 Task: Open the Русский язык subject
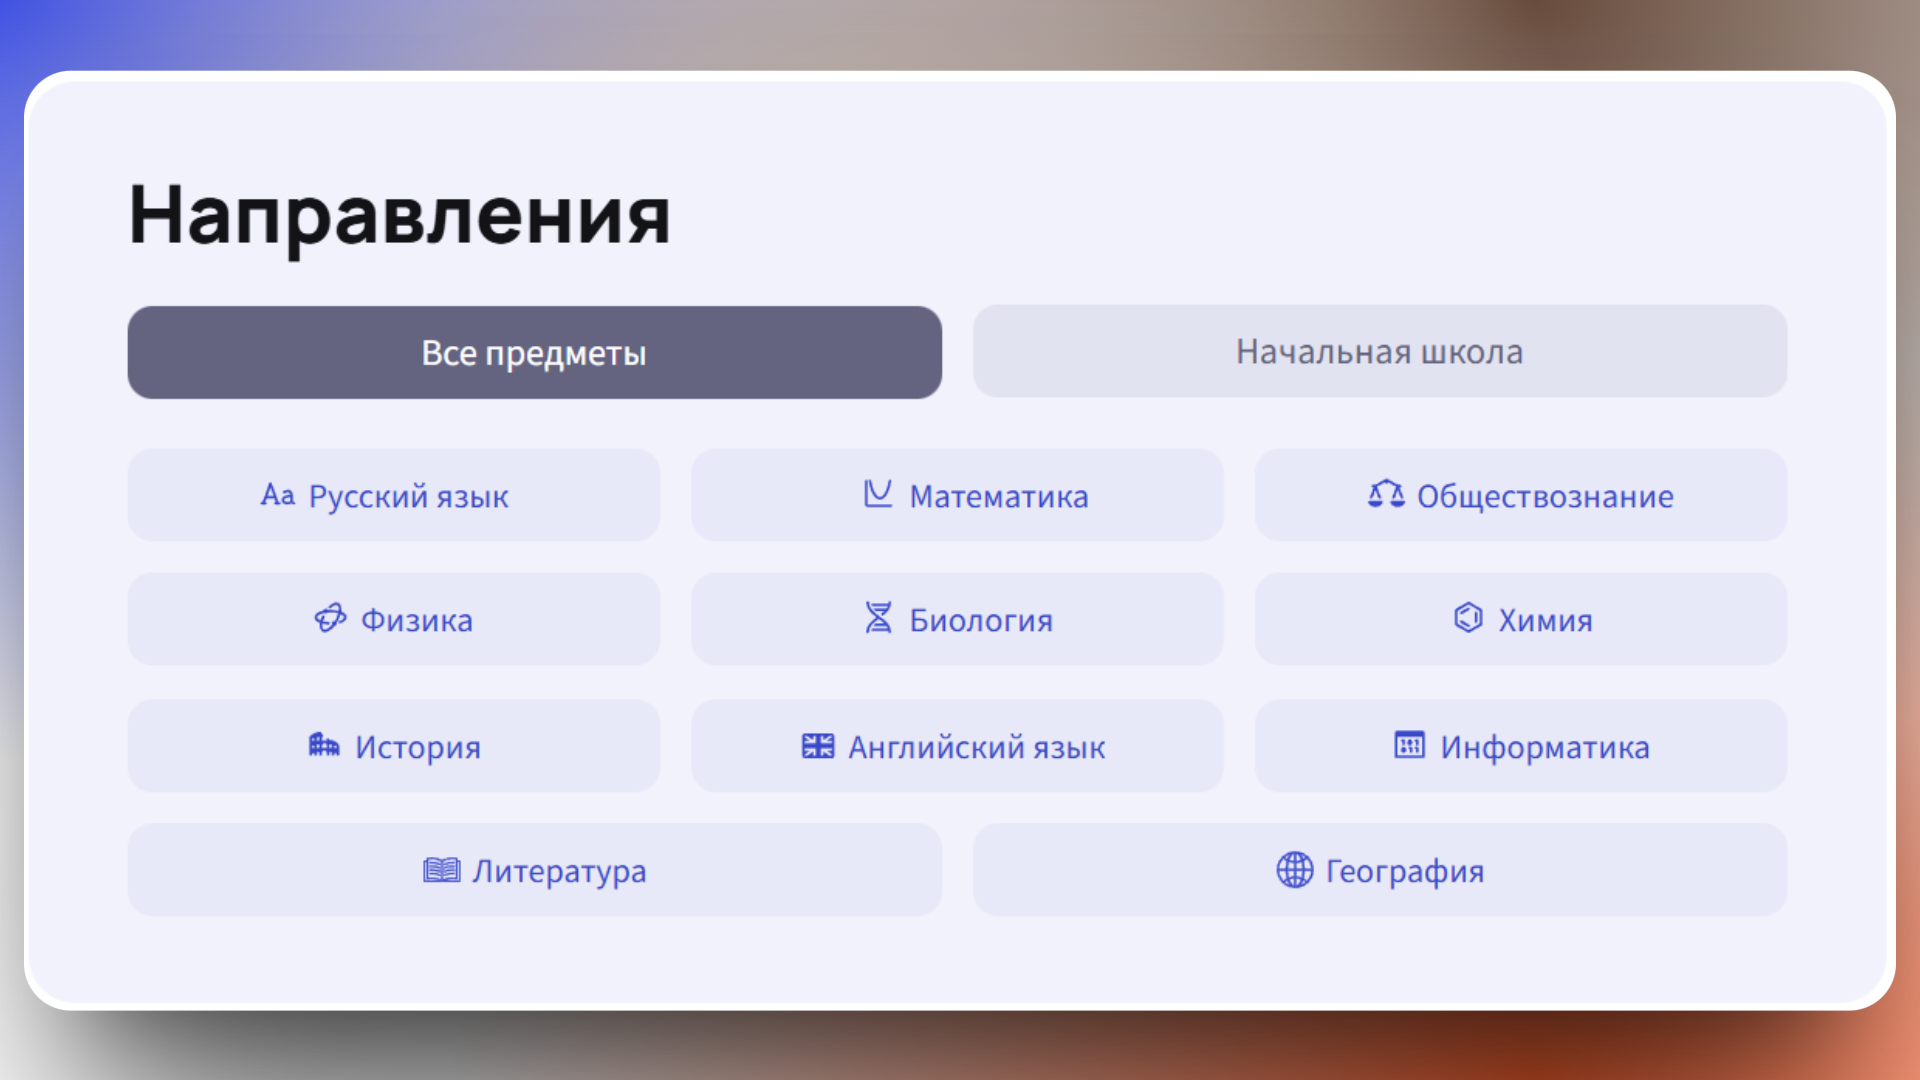[x=394, y=495]
